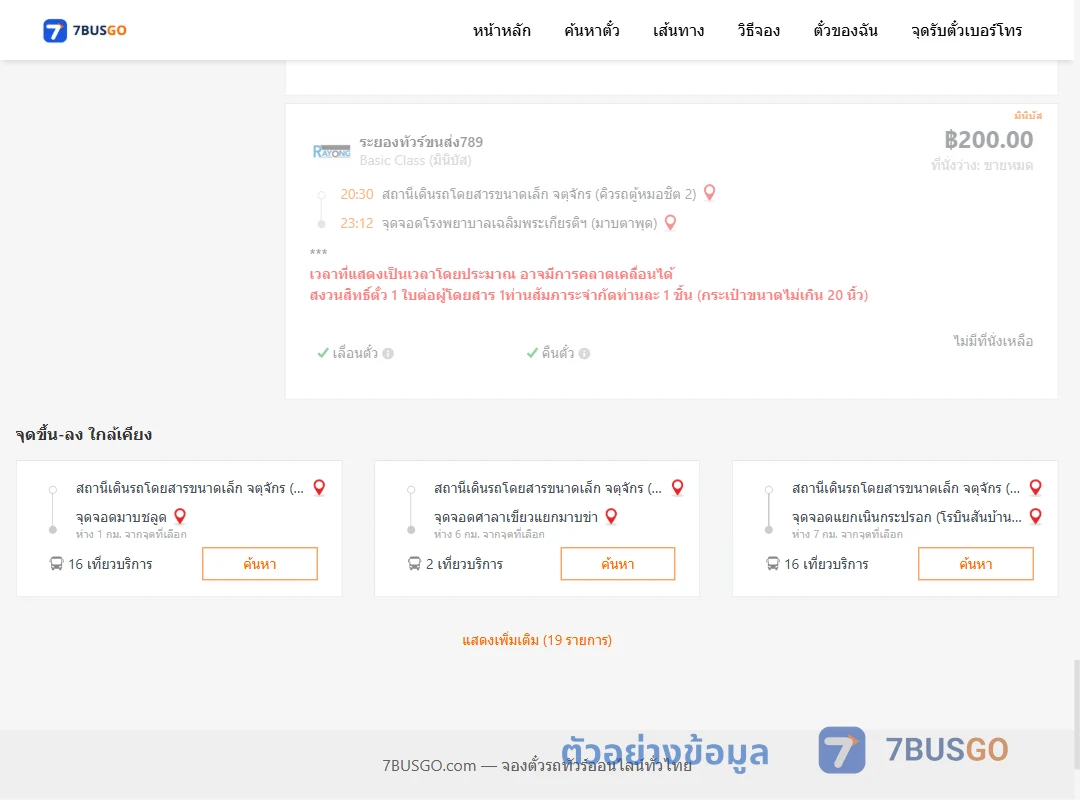Screen dimensions: 1080x800
Task: Click info icon beside เลื่อนตั๋ว
Action: coord(388,353)
